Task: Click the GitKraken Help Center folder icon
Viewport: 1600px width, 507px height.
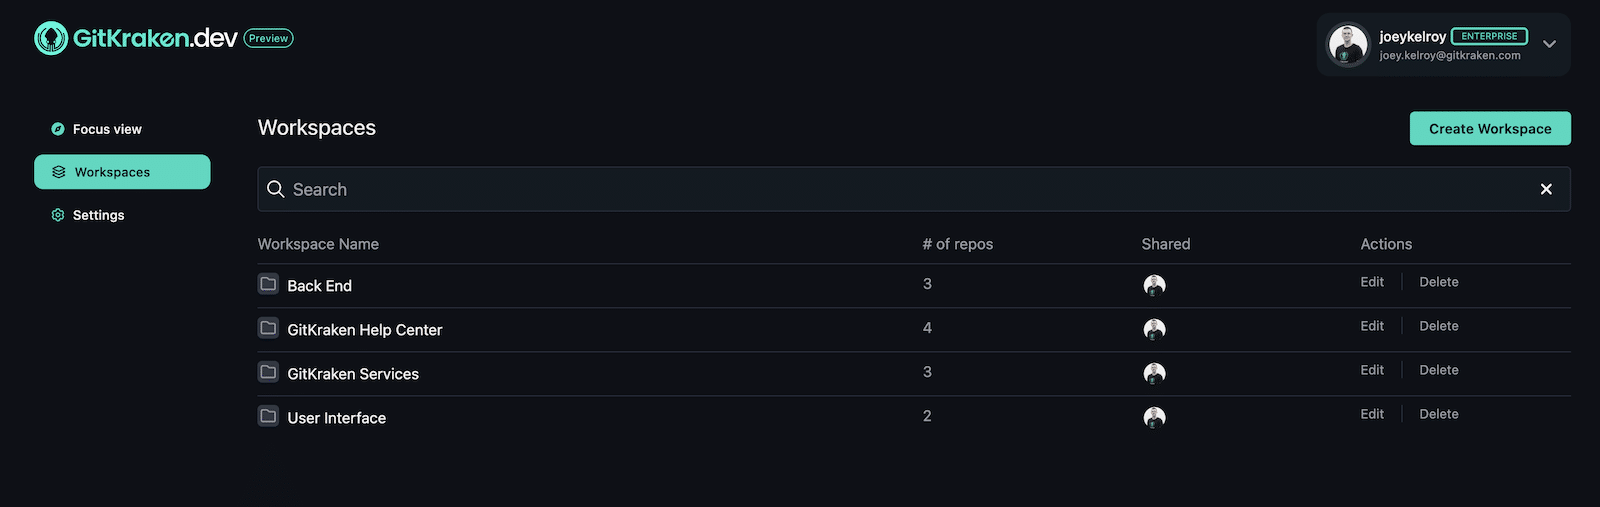Action: pos(268,328)
